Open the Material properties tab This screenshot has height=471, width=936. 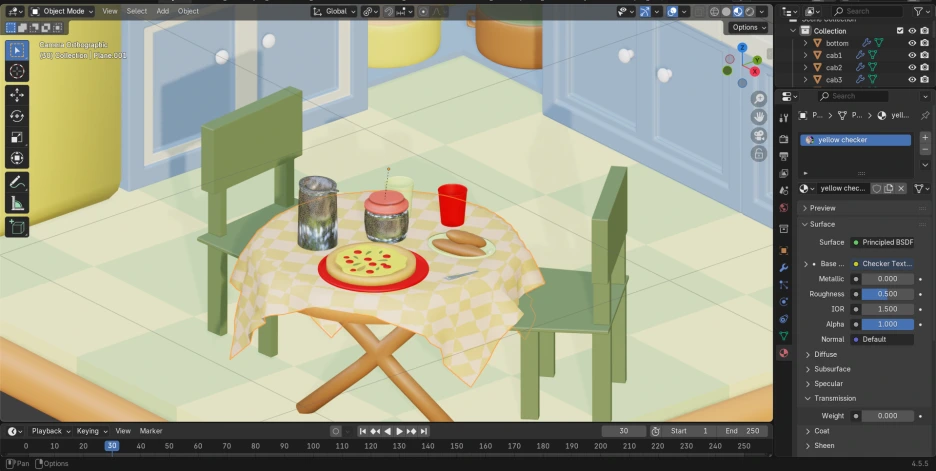pyautogui.click(x=784, y=353)
